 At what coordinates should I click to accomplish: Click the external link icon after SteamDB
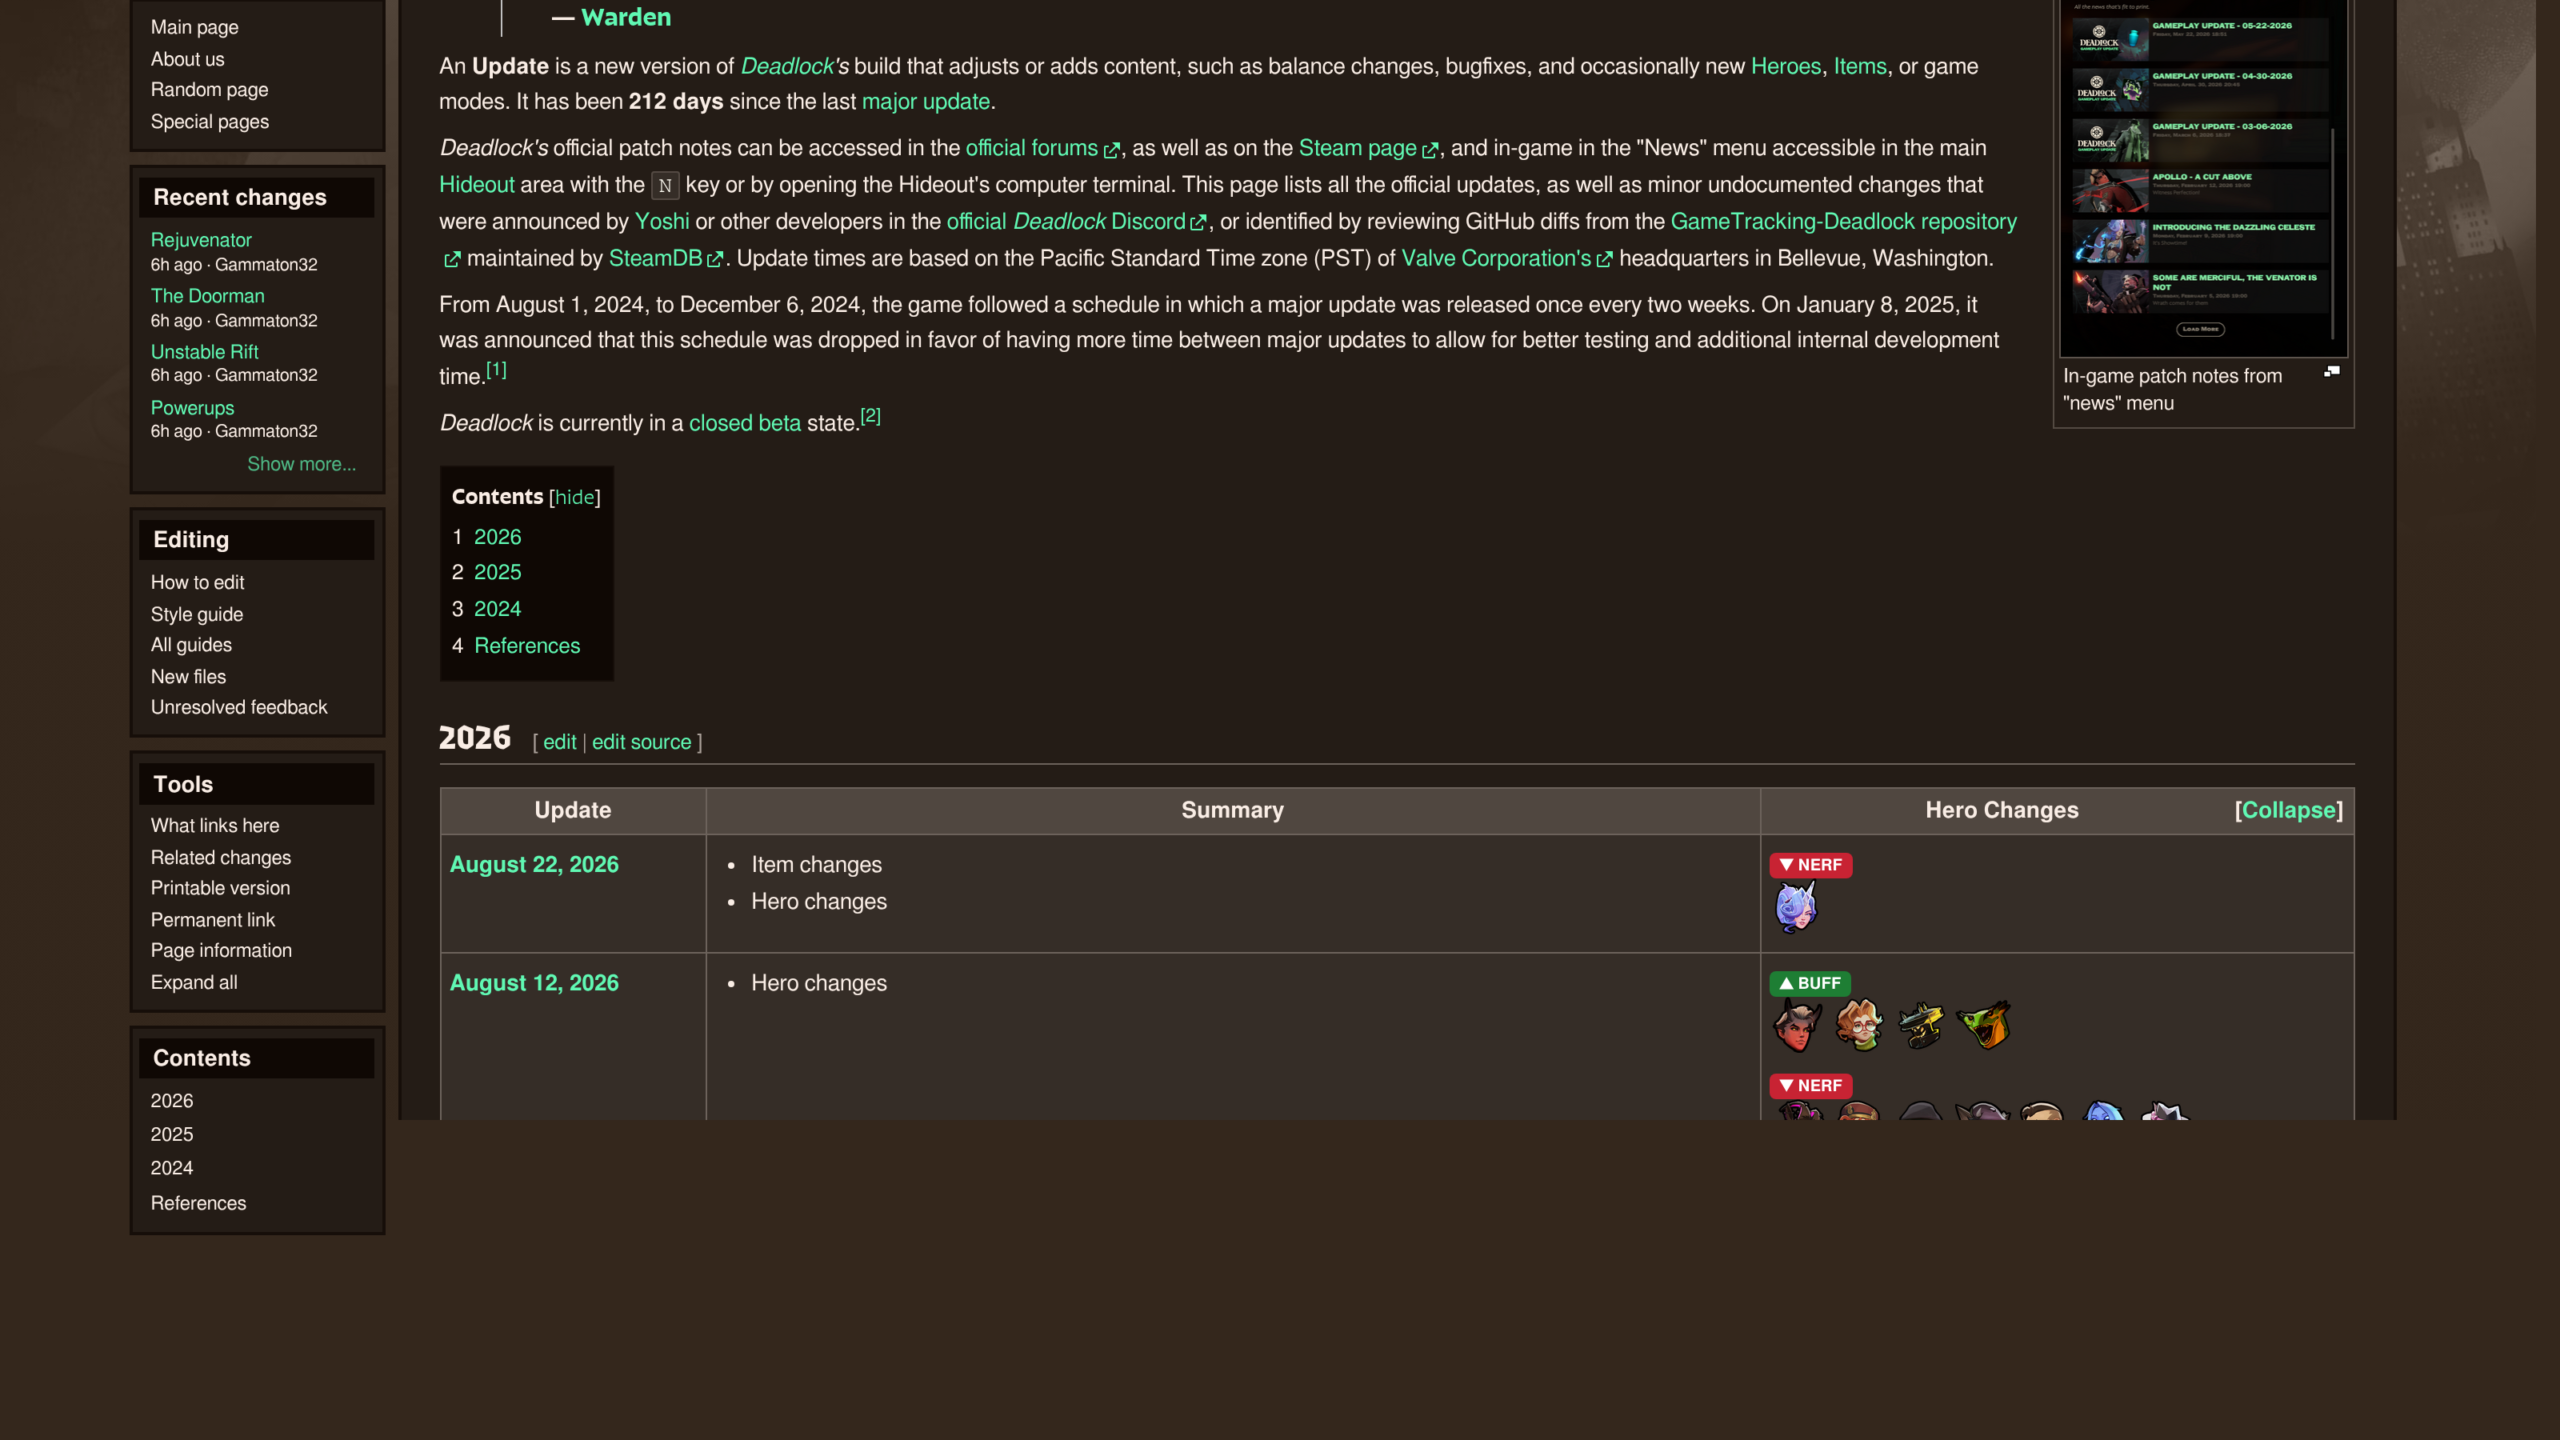(x=715, y=260)
